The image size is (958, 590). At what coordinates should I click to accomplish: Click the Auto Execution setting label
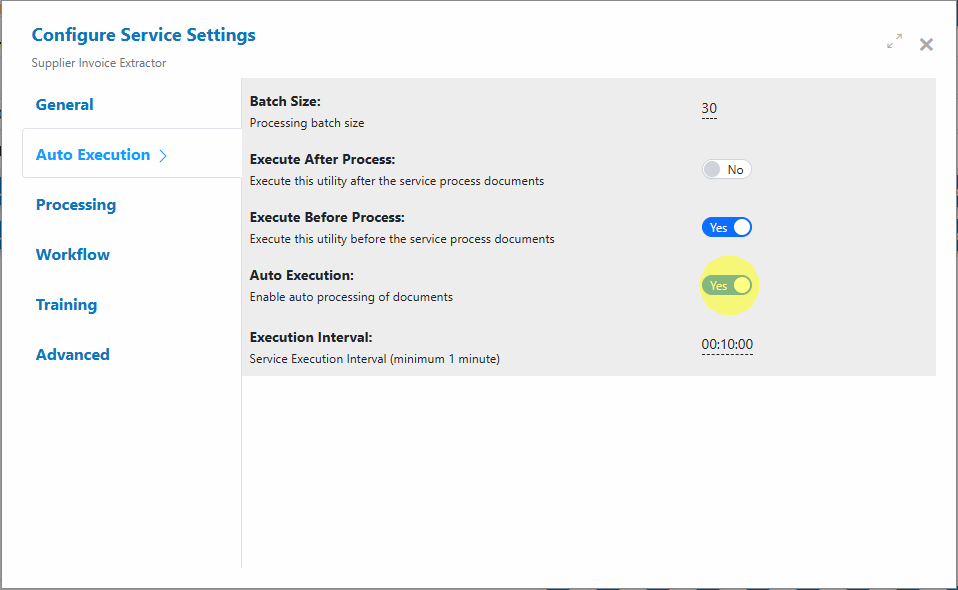pos(302,275)
